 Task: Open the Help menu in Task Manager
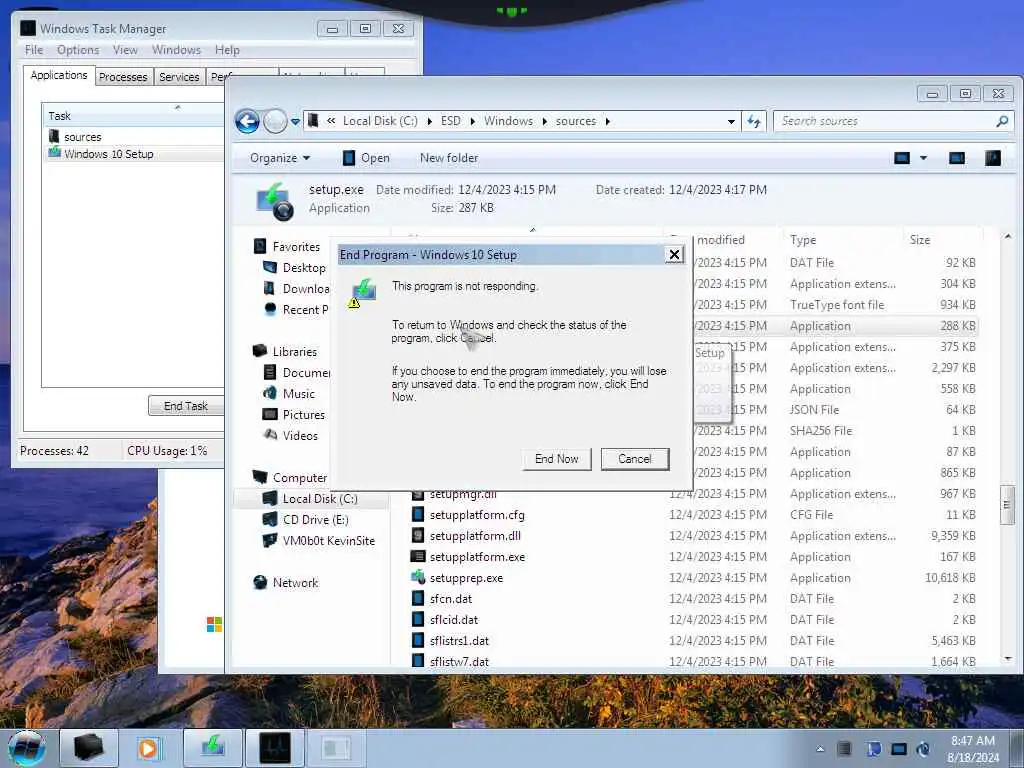point(227,50)
